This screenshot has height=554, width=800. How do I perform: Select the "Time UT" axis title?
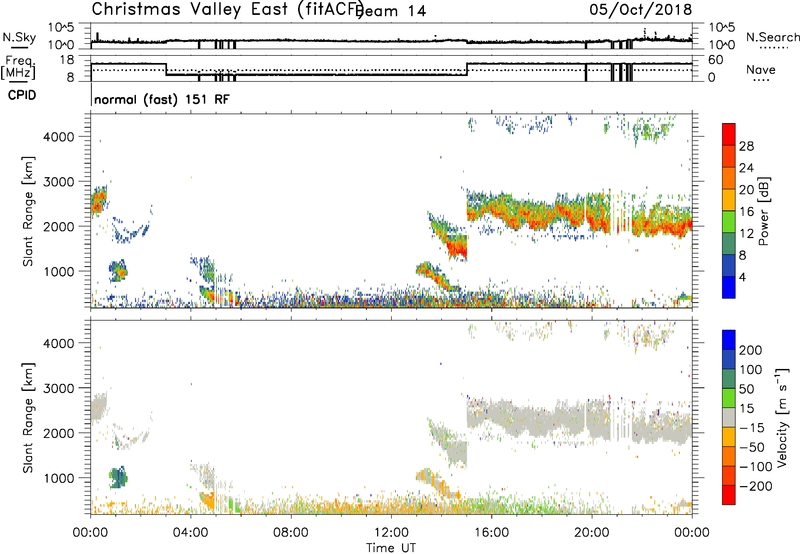coord(391,548)
